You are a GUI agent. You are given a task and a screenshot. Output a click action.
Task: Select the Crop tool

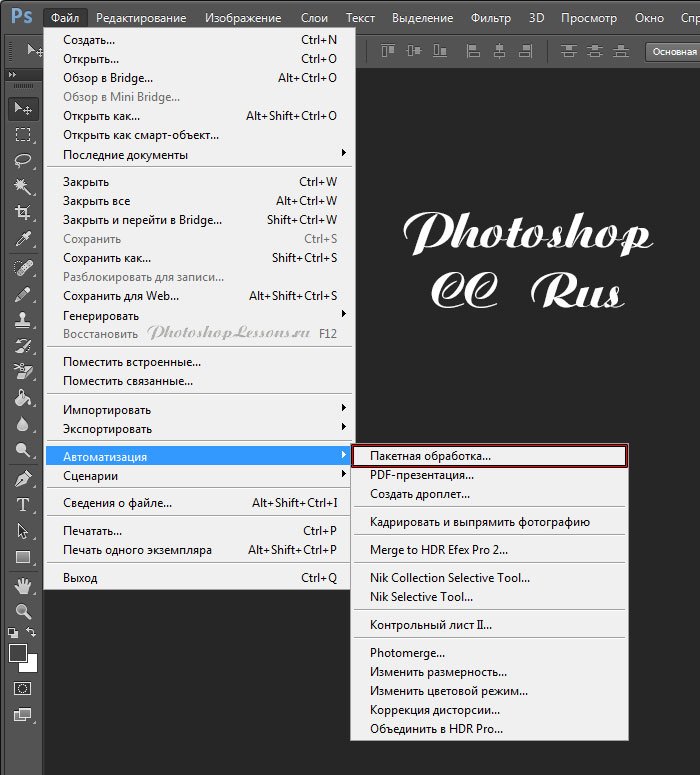[x=22, y=213]
